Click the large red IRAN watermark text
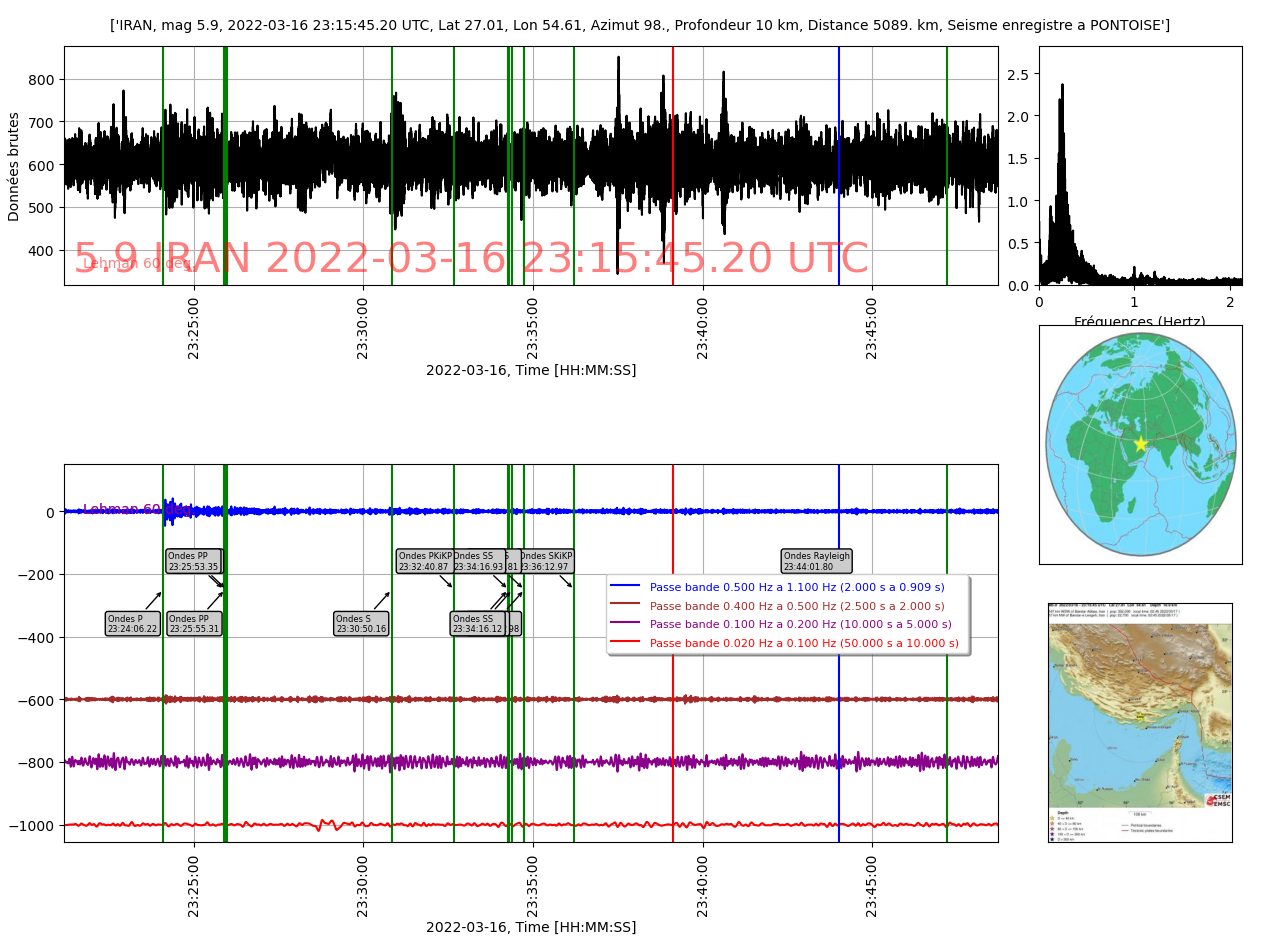 [471, 259]
